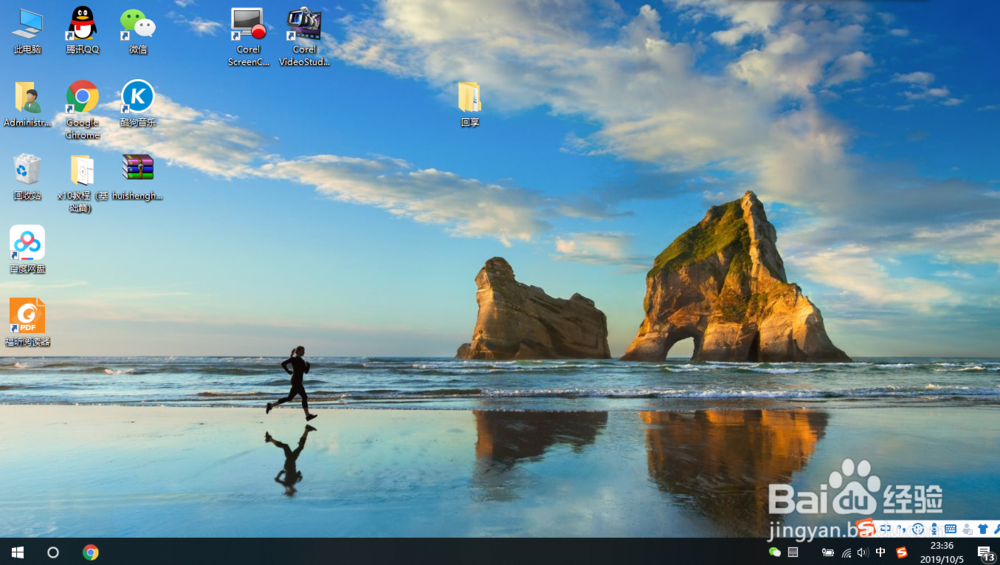Open the Wi-Fi network tray icon
1000x565 pixels.
coord(846,554)
